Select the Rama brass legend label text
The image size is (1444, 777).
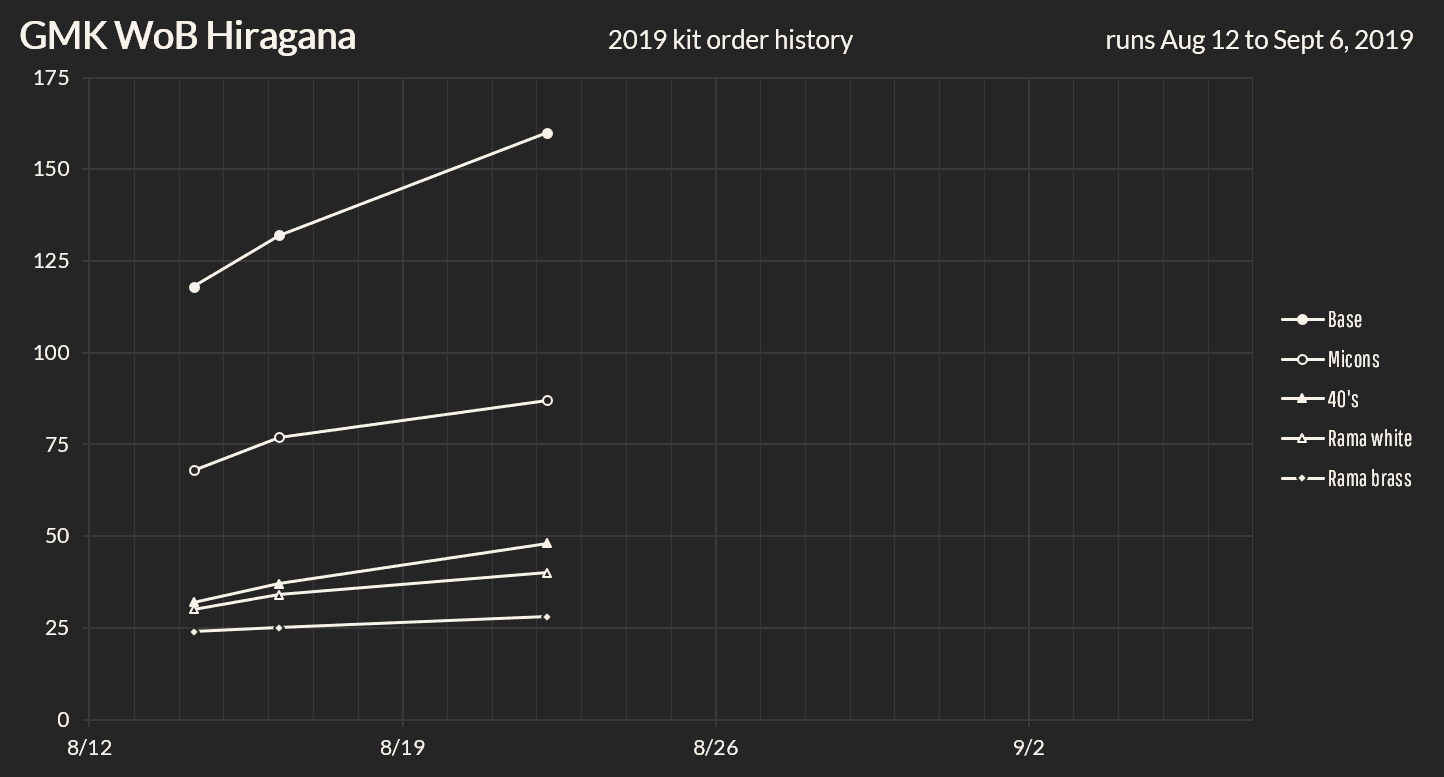pos(1369,479)
